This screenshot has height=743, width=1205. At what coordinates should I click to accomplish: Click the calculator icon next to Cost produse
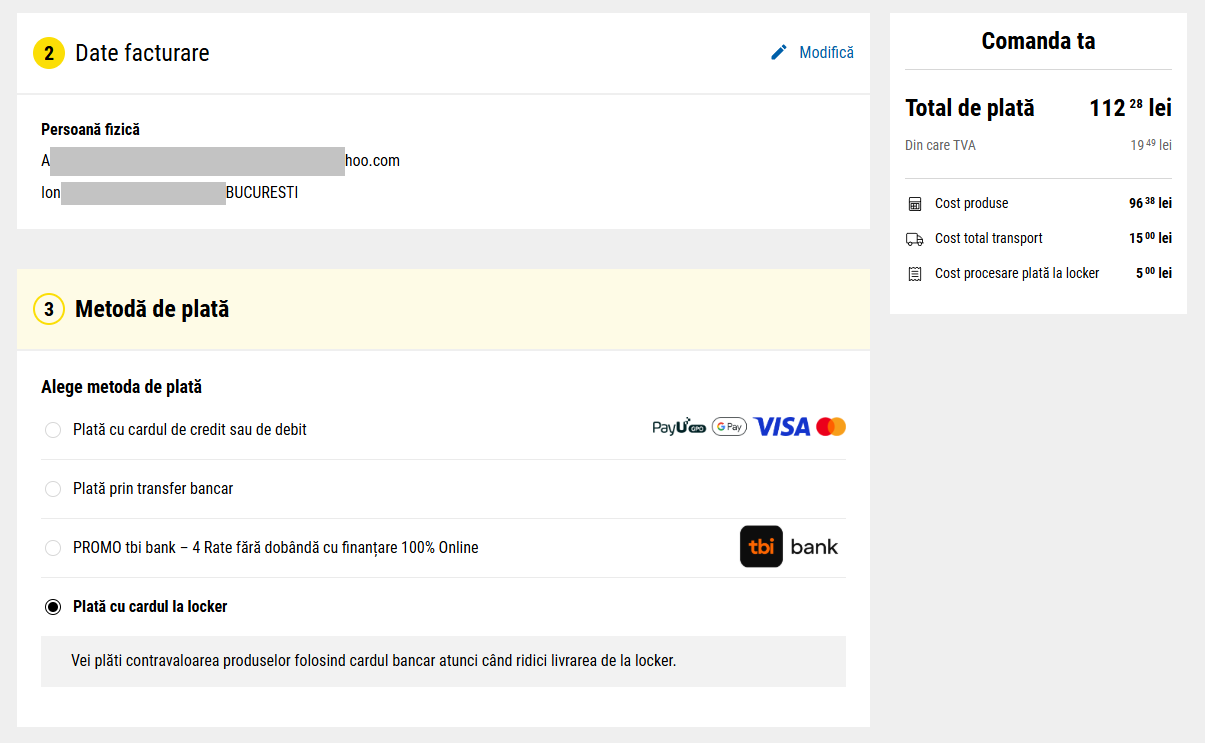[914, 204]
